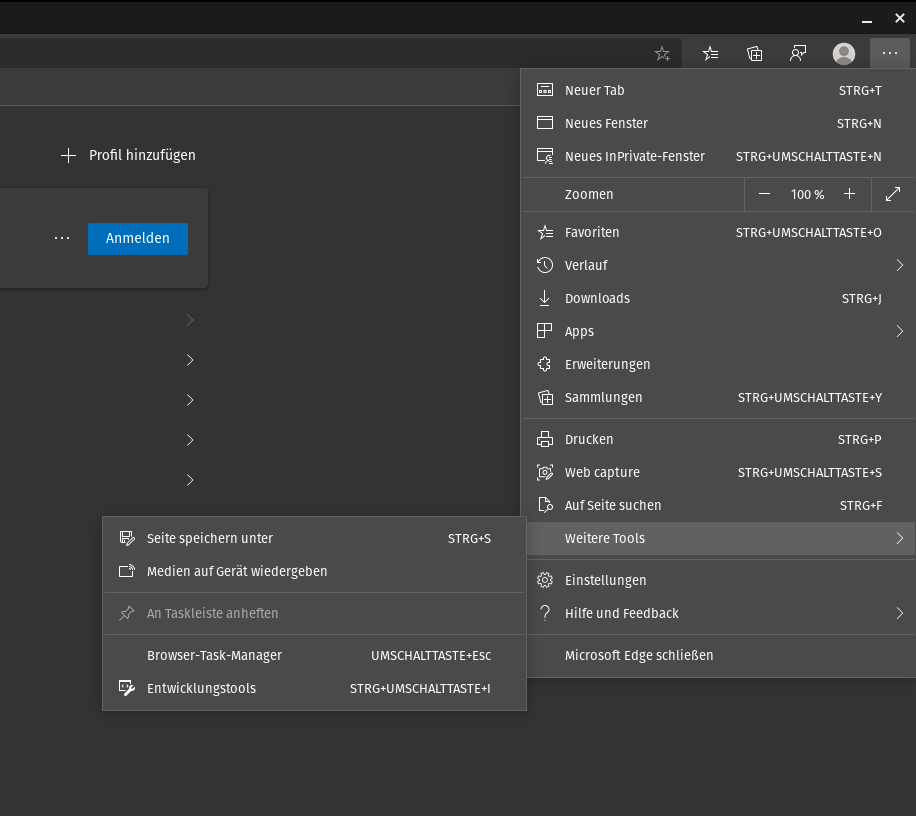Viewport: 916px width, 816px height.
Task: Click the STRG+F shortcut text
Action: pyautogui.click(x=861, y=506)
